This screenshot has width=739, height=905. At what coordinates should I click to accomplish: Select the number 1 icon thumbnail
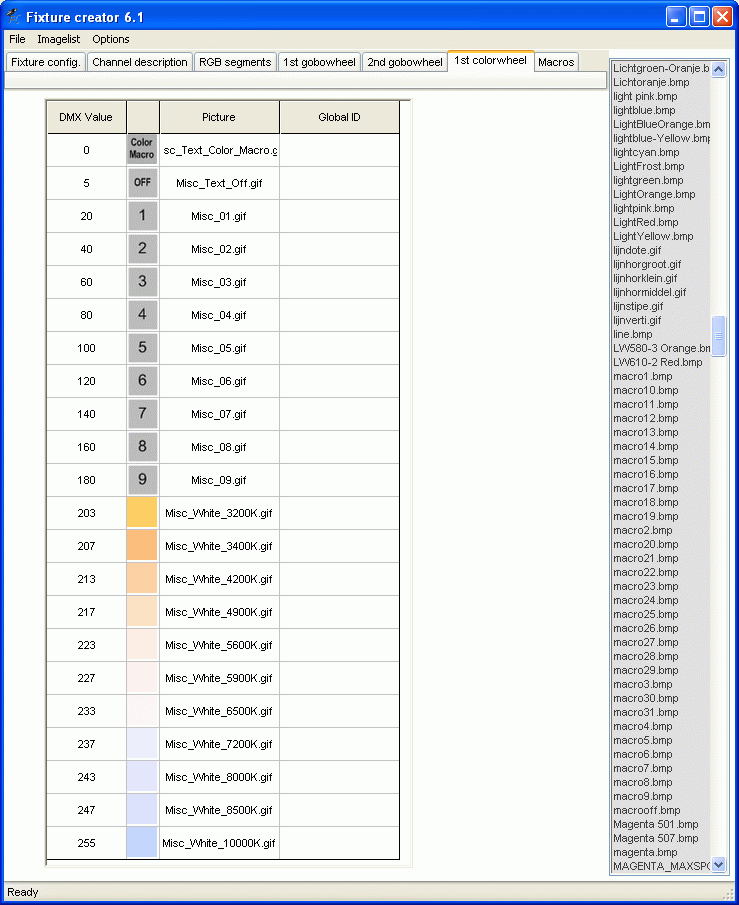pyautogui.click(x=142, y=216)
